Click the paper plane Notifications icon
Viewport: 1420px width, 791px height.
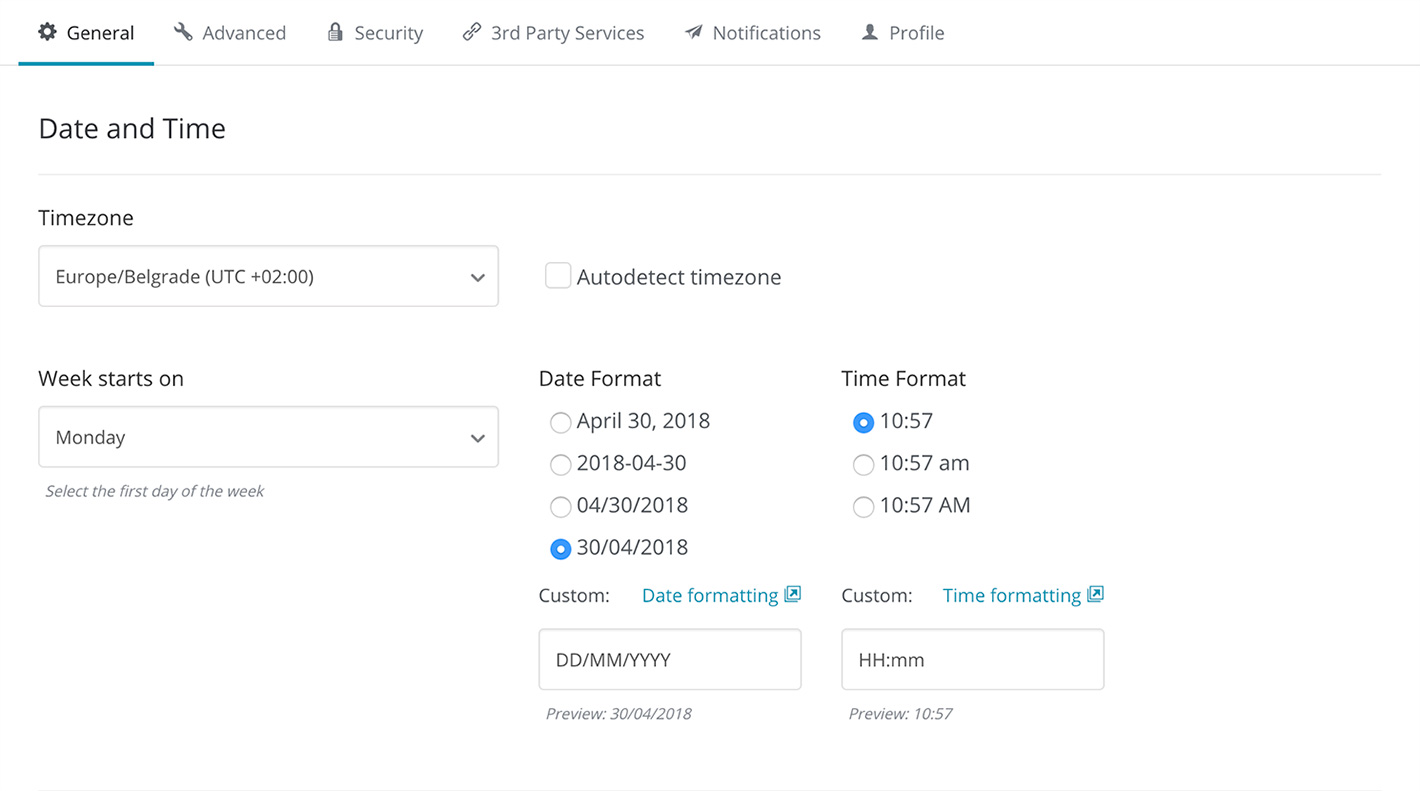693,32
